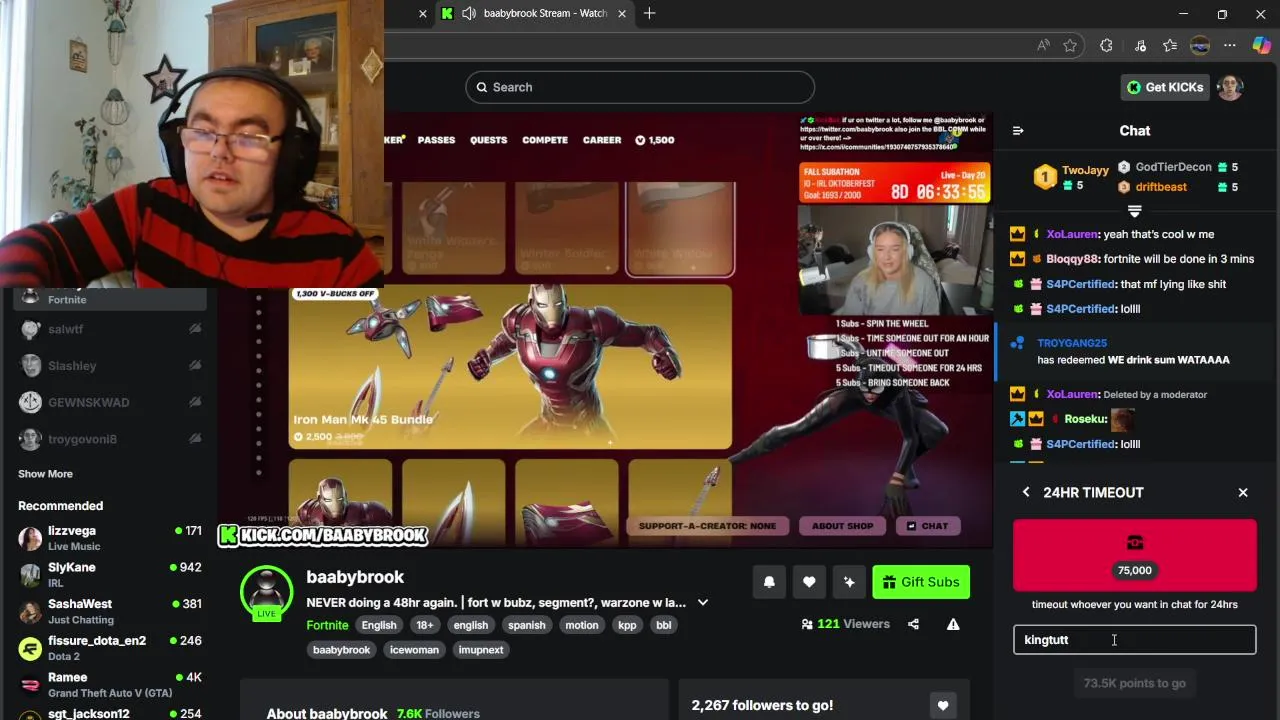Mute the baabybrook tab speaker icon

468,13
